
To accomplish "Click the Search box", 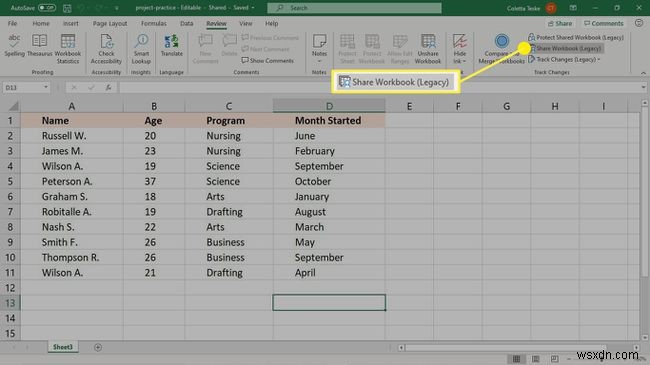I will 354,8.
